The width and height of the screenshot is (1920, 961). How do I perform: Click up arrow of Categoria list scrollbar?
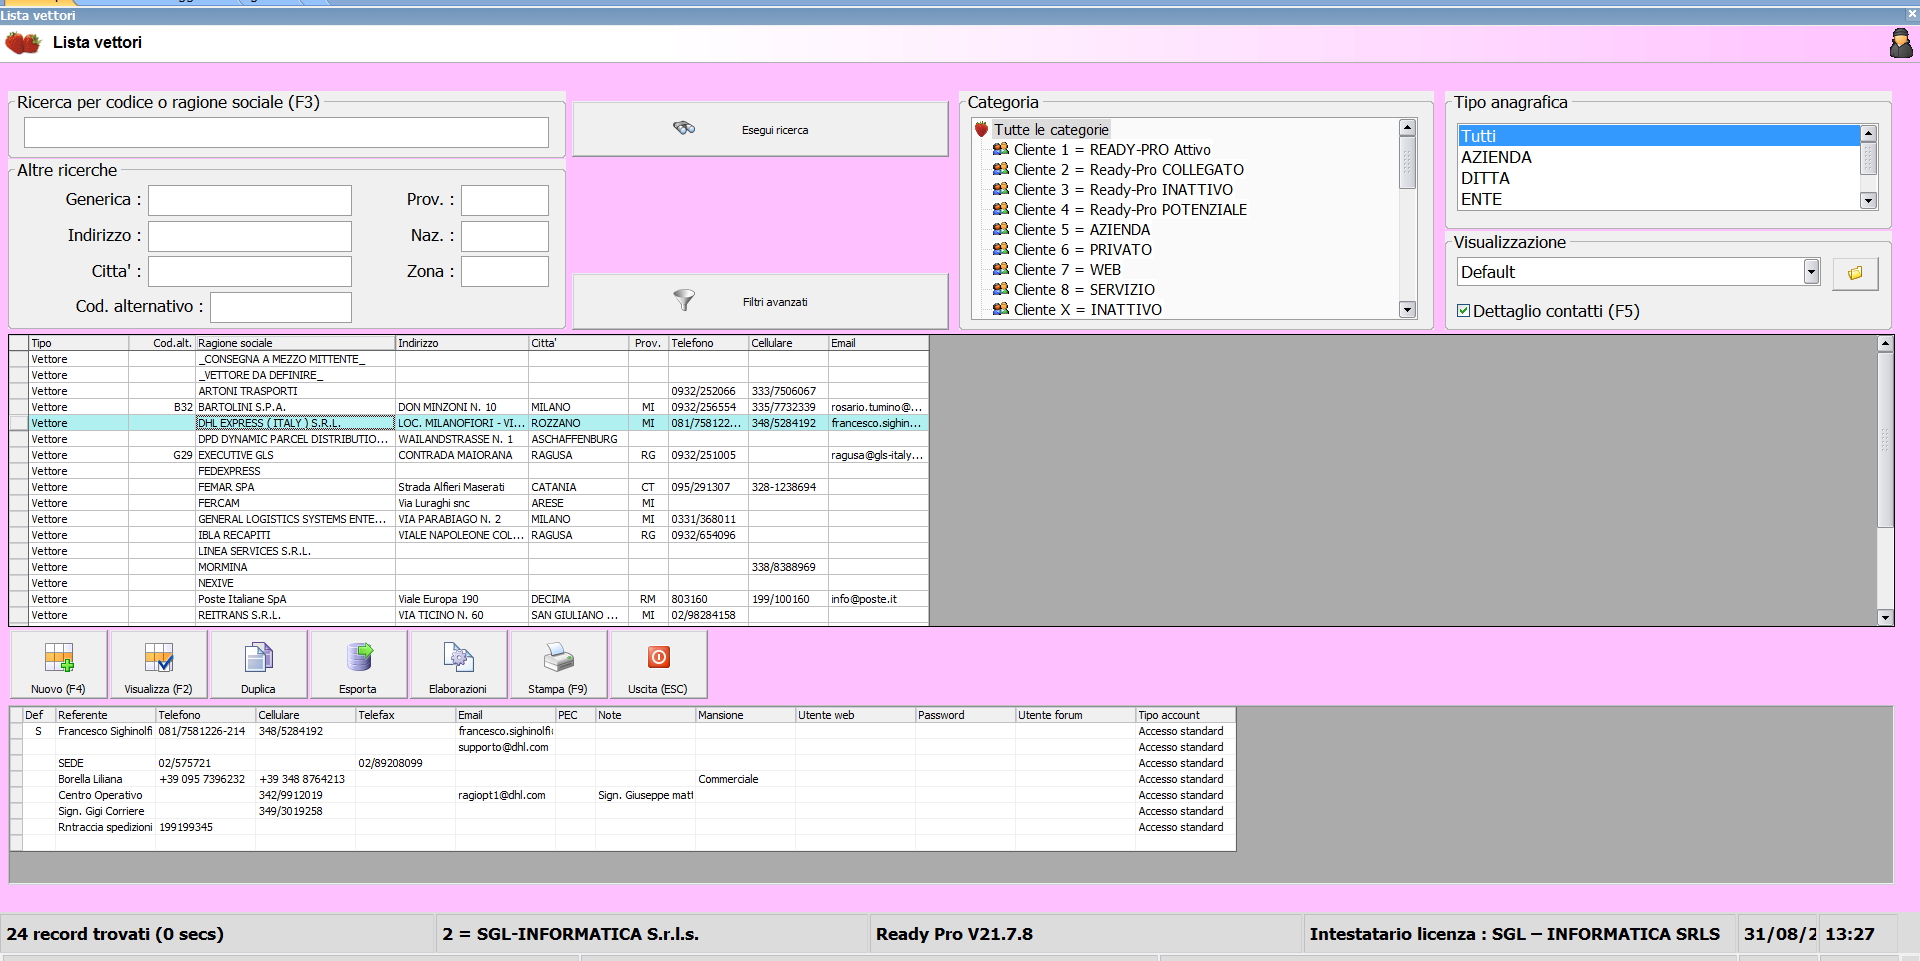[1408, 128]
